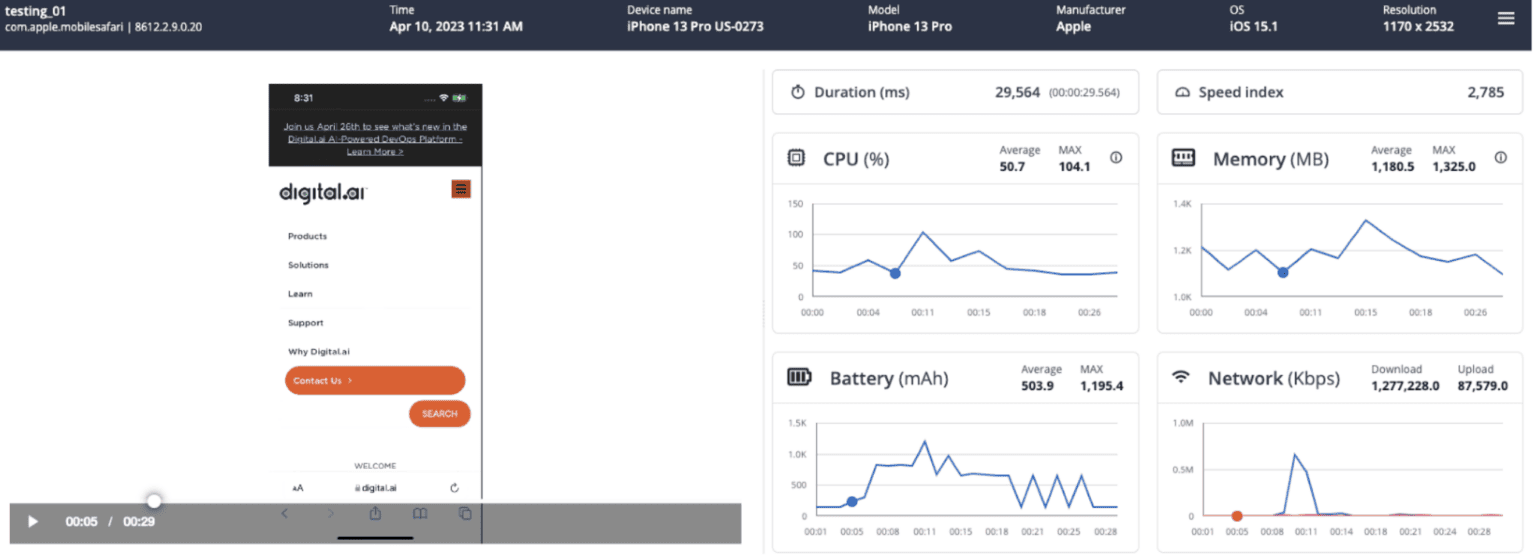Click the Network wifi icon

coord(1181,377)
